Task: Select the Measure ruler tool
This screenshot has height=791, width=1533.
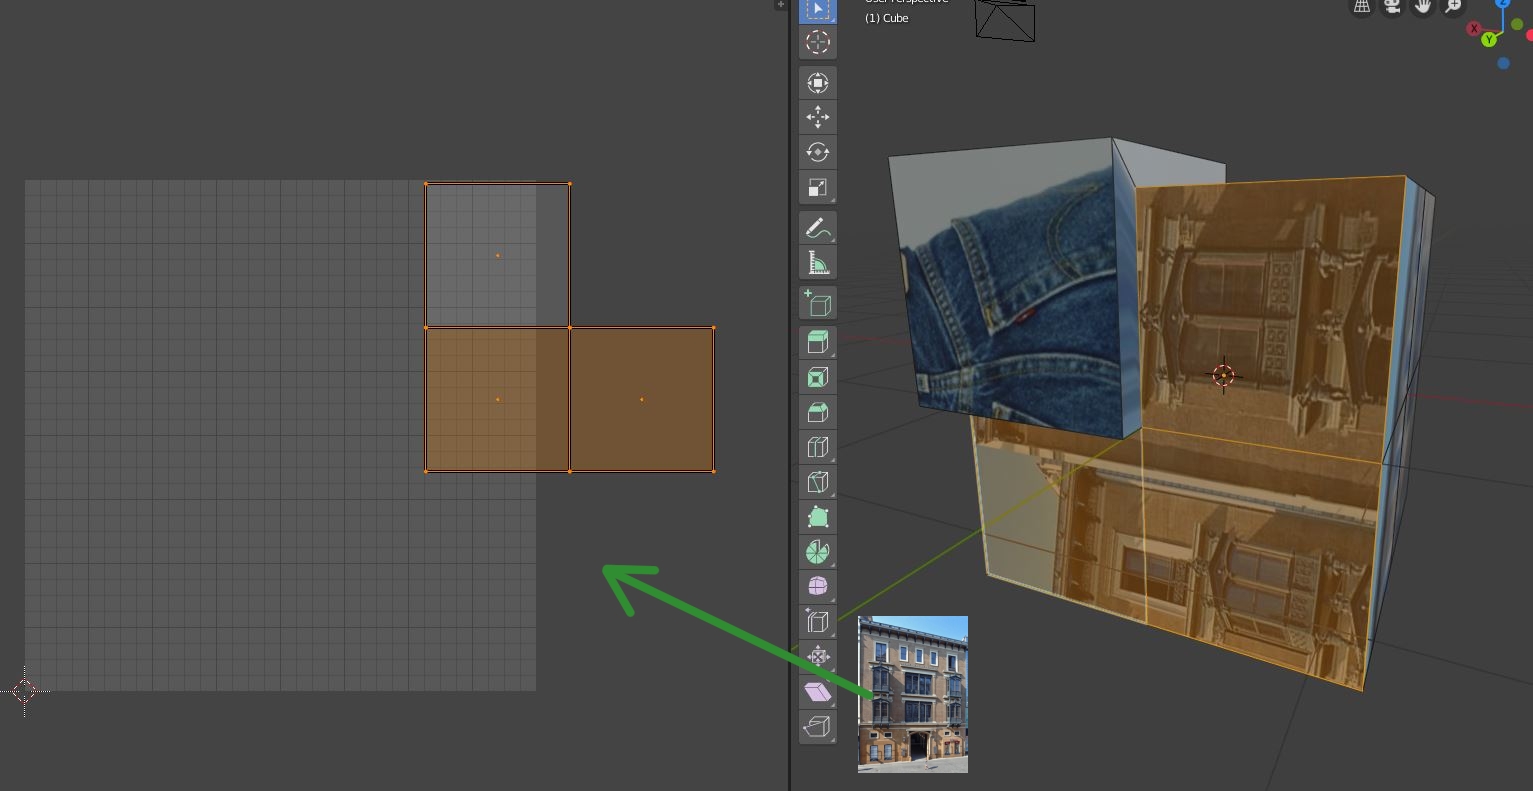Action: tap(818, 263)
